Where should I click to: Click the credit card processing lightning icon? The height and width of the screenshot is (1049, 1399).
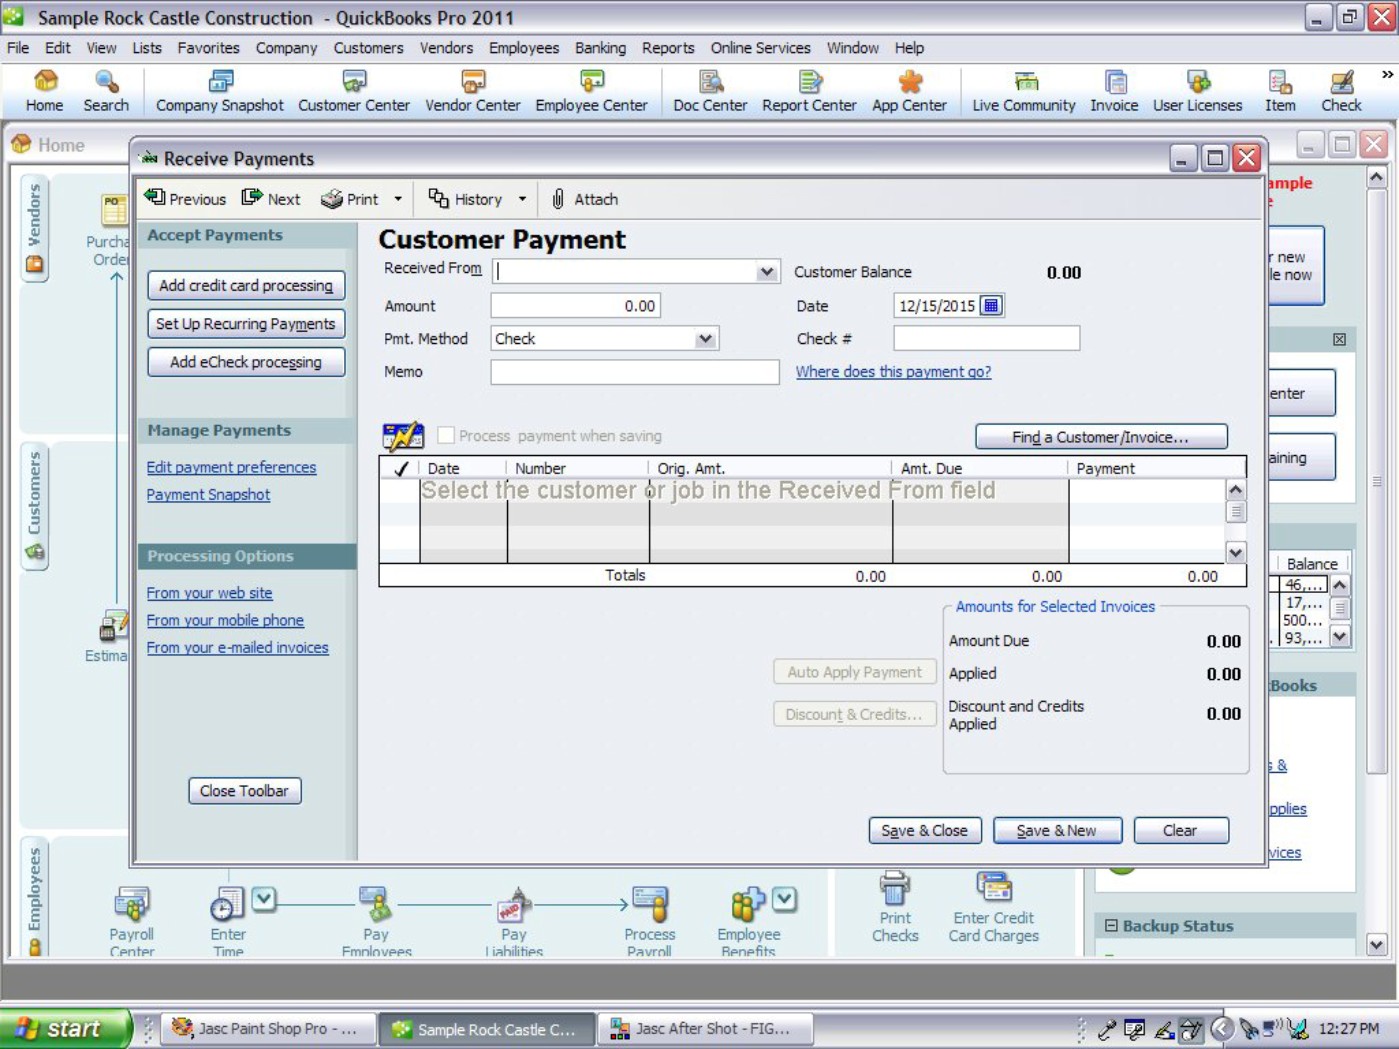click(x=403, y=436)
